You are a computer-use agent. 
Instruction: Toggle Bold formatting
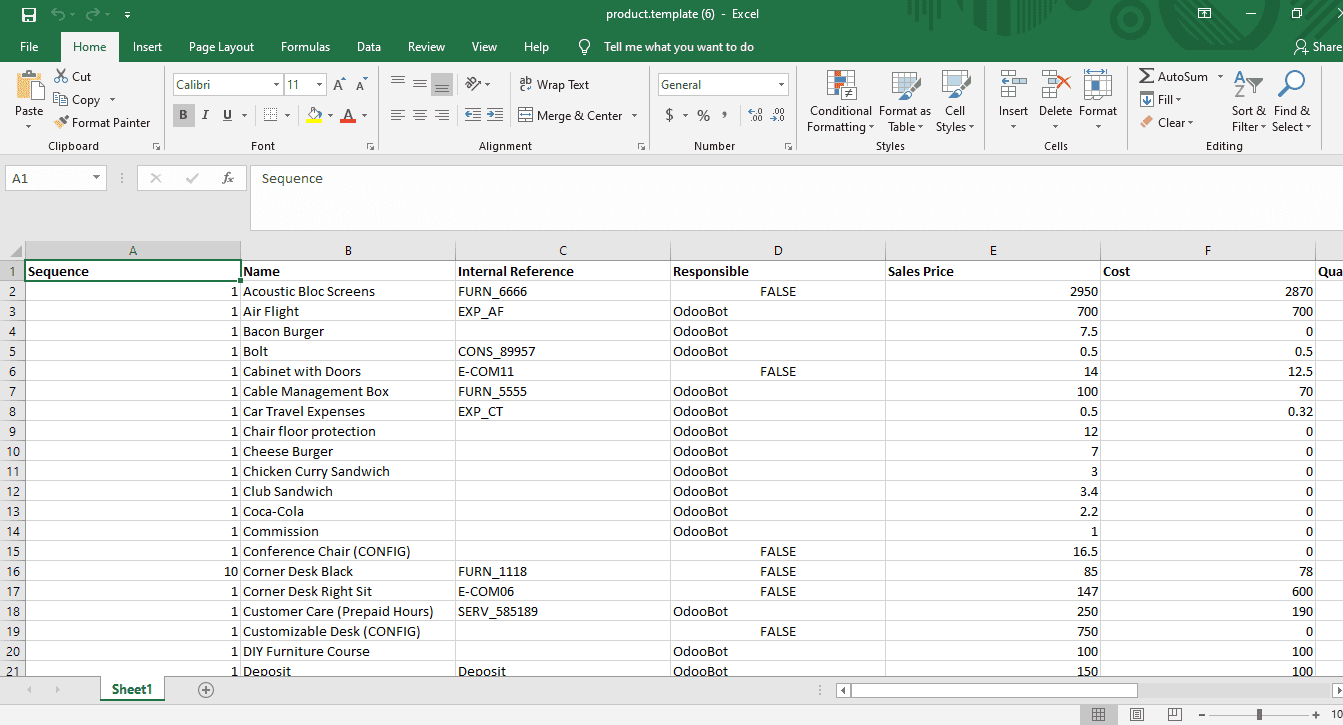[183, 116]
